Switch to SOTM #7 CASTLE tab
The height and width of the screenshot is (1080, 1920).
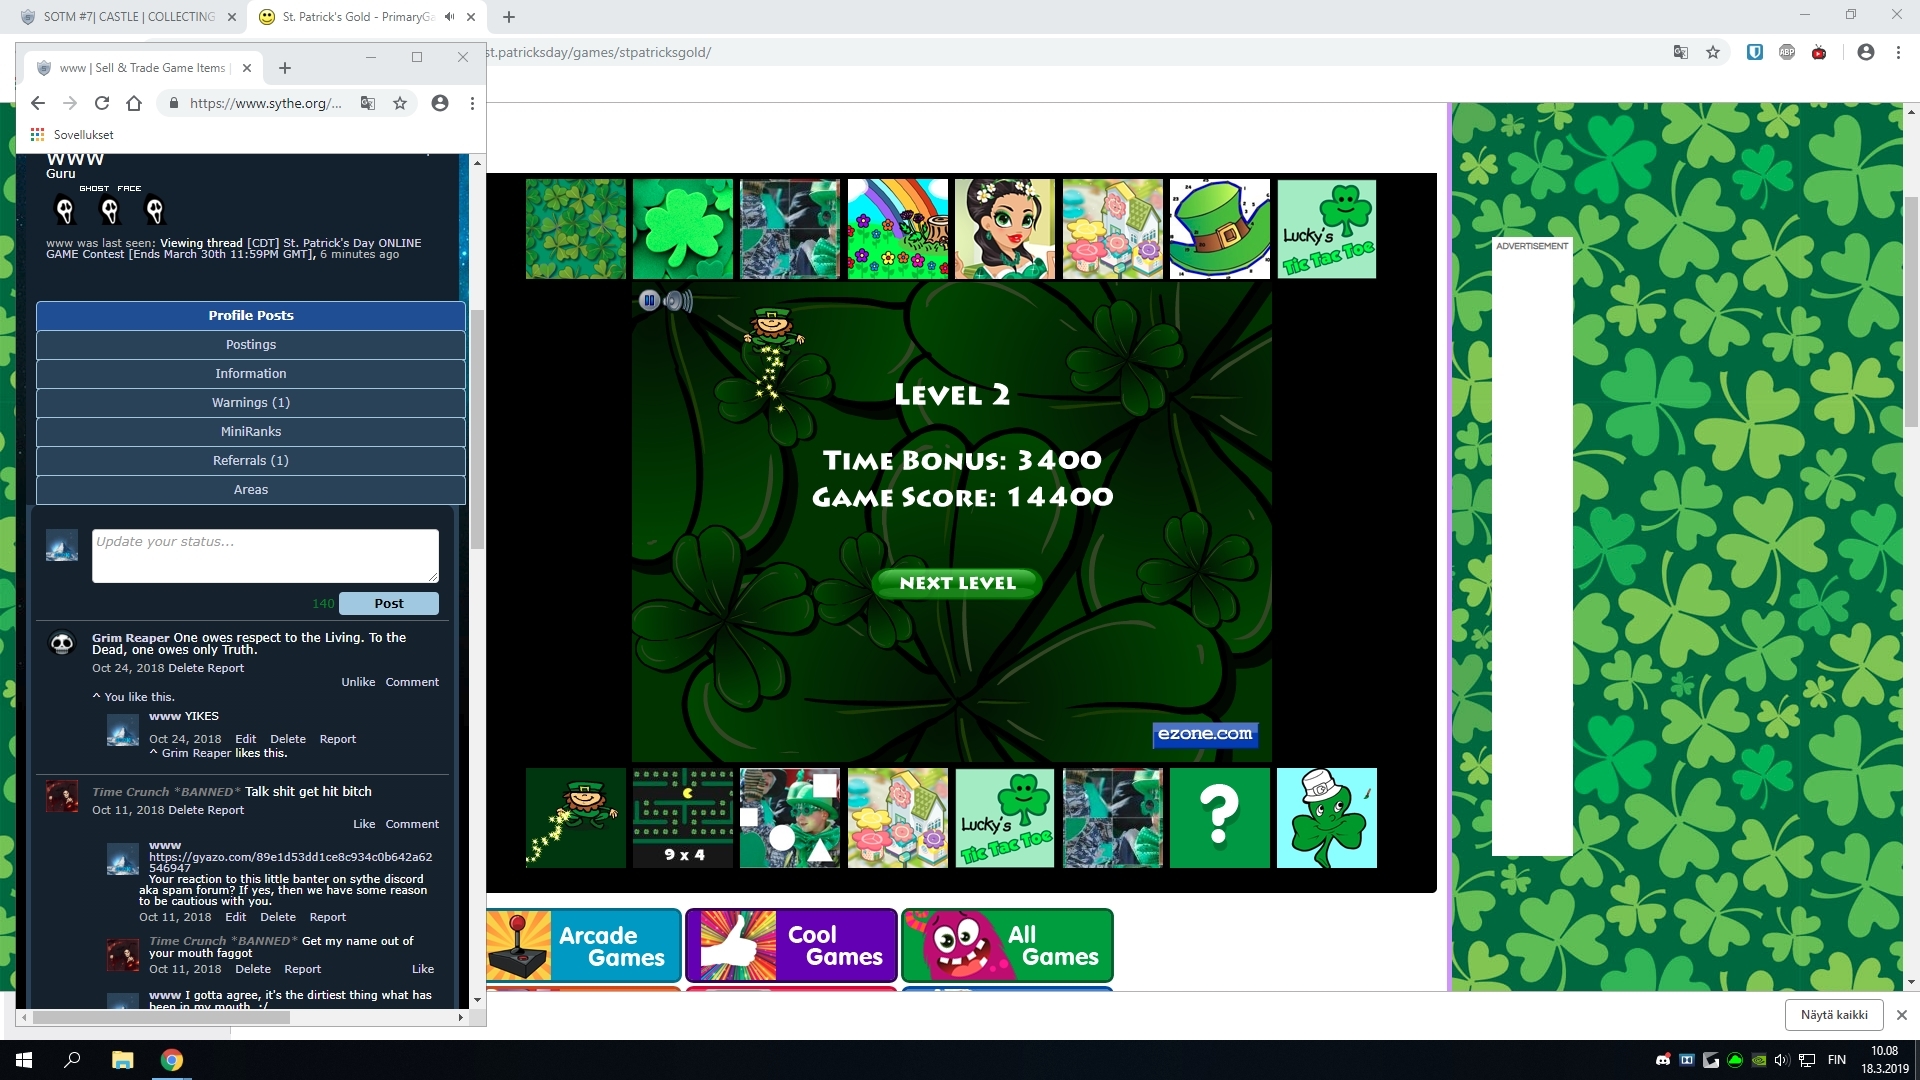pyautogui.click(x=130, y=17)
